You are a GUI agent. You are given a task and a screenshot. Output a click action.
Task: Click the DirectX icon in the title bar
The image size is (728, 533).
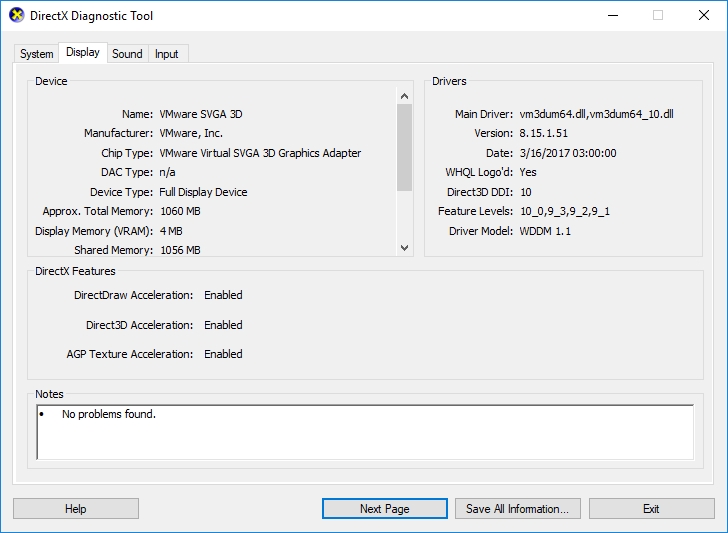(x=17, y=16)
